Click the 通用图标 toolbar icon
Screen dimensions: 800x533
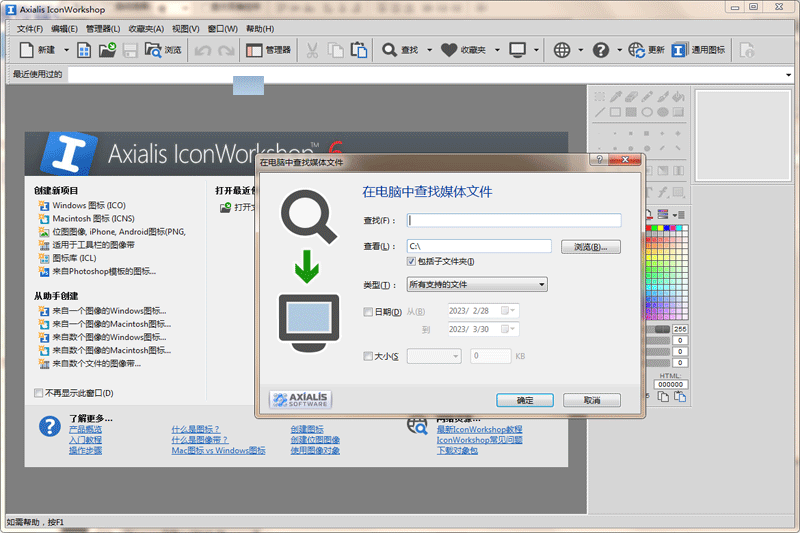pos(680,49)
